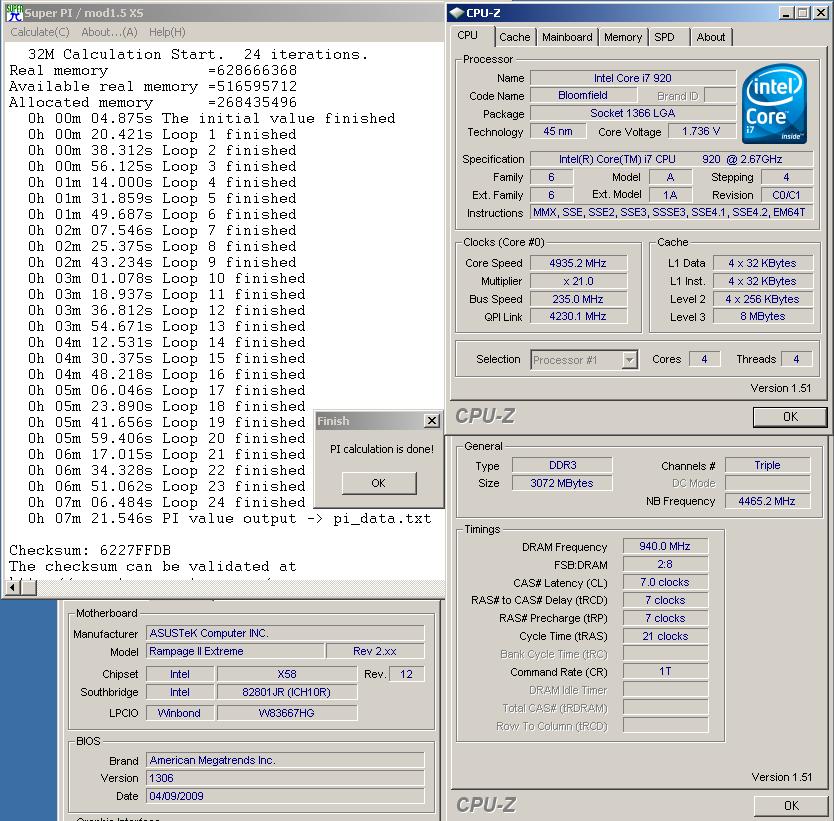Click the Model field Rampage II Extreme
The image size is (834, 821).
tap(235, 651)
